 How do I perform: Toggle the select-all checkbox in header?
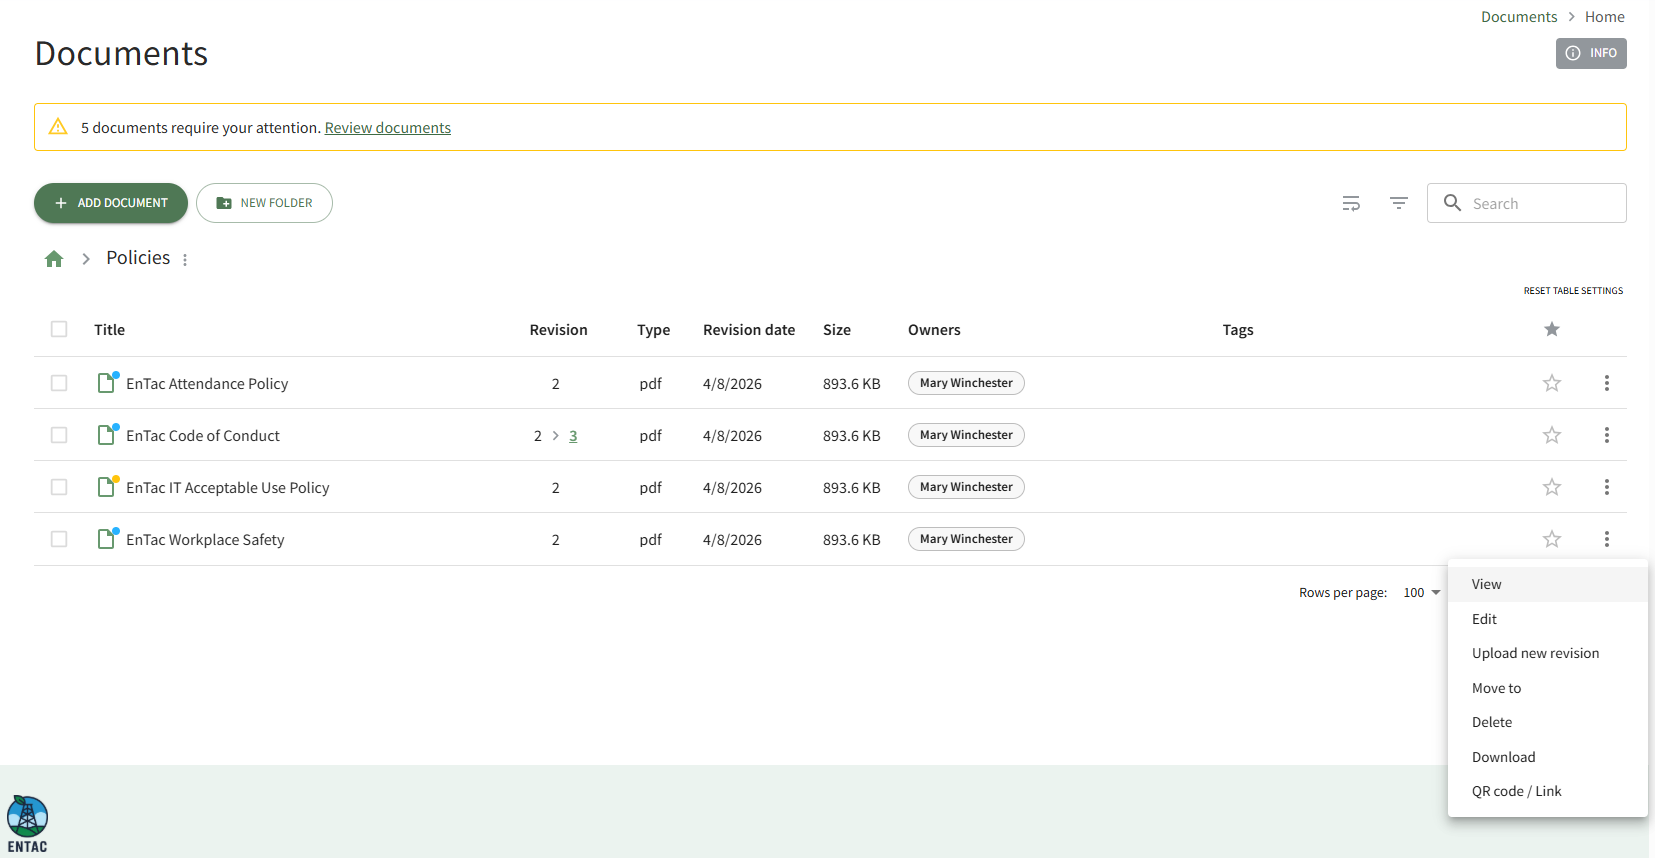click(59, 329)
